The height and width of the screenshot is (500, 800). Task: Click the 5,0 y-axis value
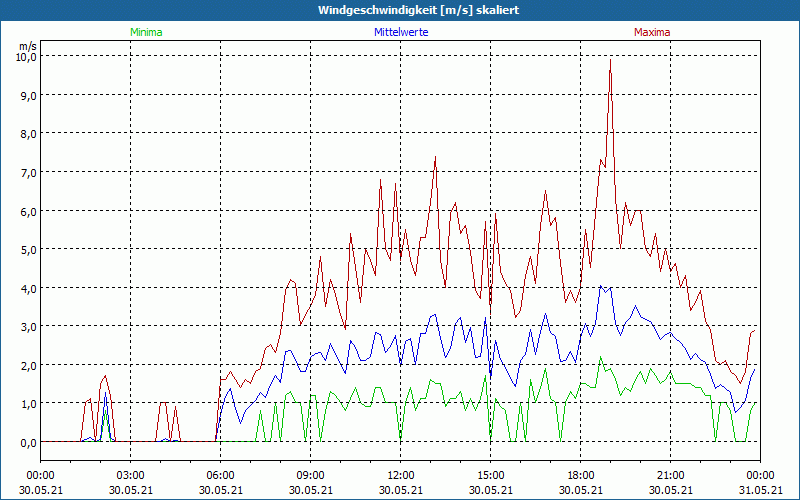[29, 249]
